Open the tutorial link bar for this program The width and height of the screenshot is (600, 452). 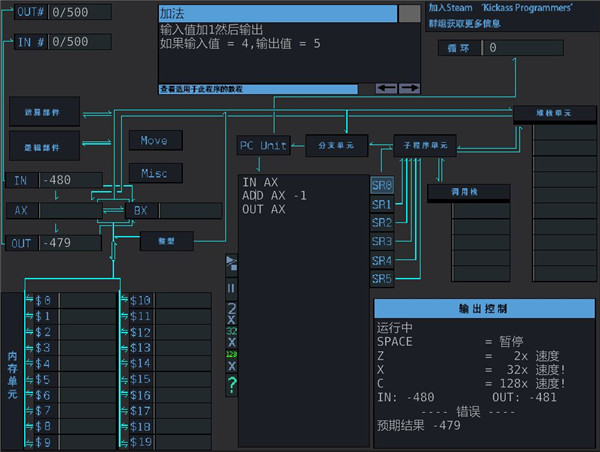(x=258, y=89)
